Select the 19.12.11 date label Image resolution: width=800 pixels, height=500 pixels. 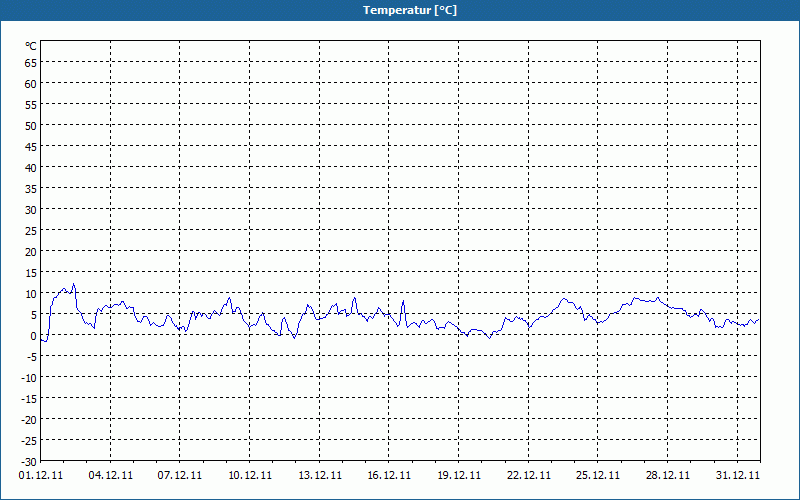pos(459,475)
